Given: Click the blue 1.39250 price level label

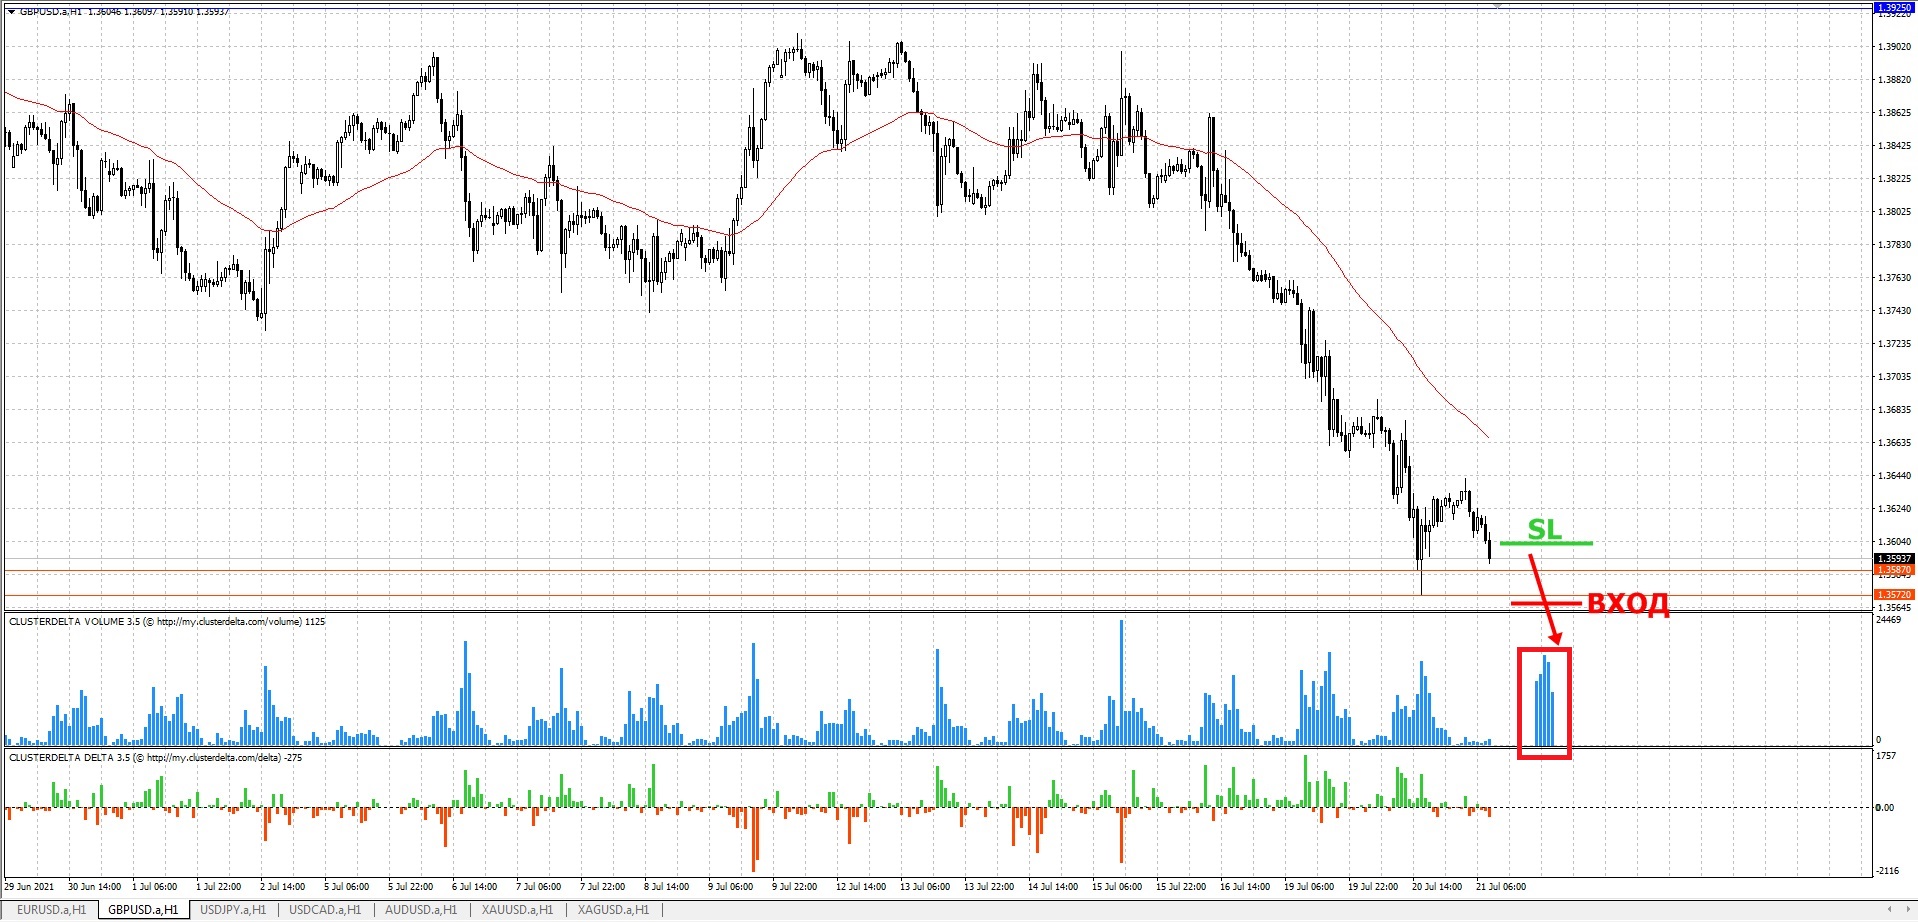Looking at the screenshot, I should (1893, 8).
